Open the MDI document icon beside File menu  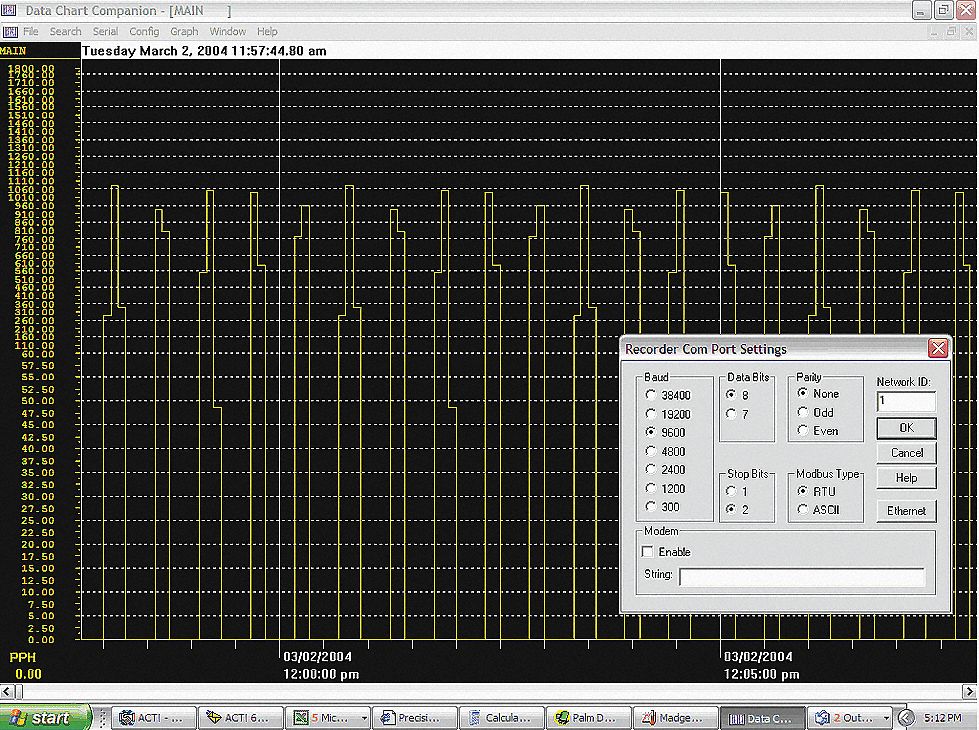coord(9,31)
